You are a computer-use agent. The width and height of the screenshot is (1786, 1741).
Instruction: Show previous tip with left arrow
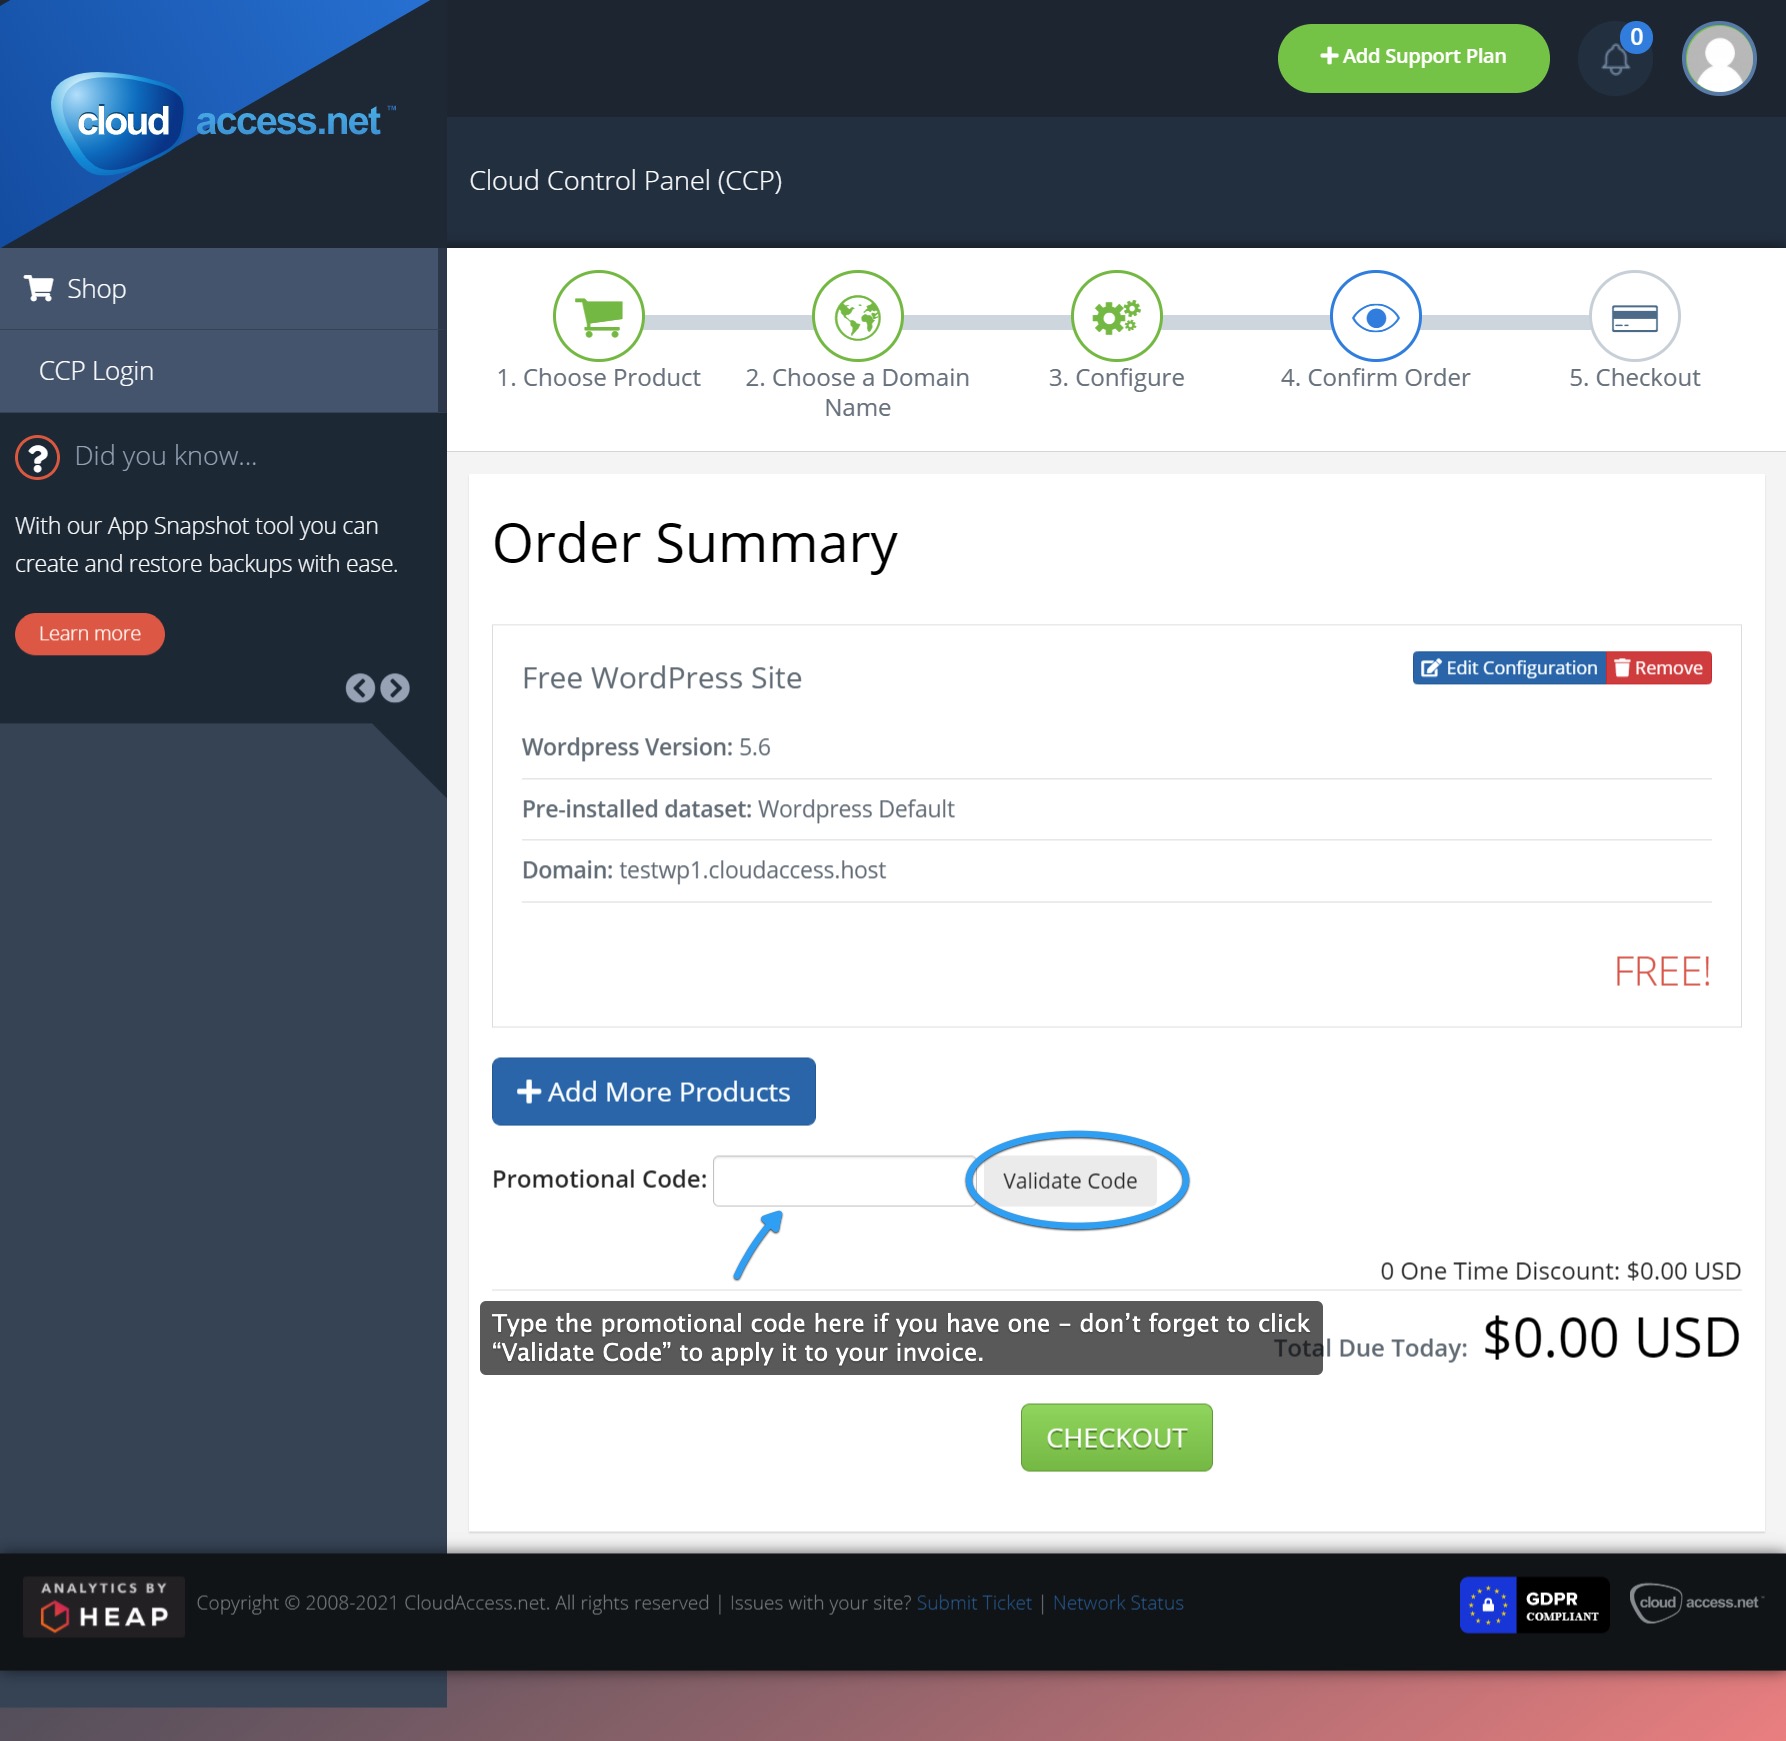coord(360,688)
